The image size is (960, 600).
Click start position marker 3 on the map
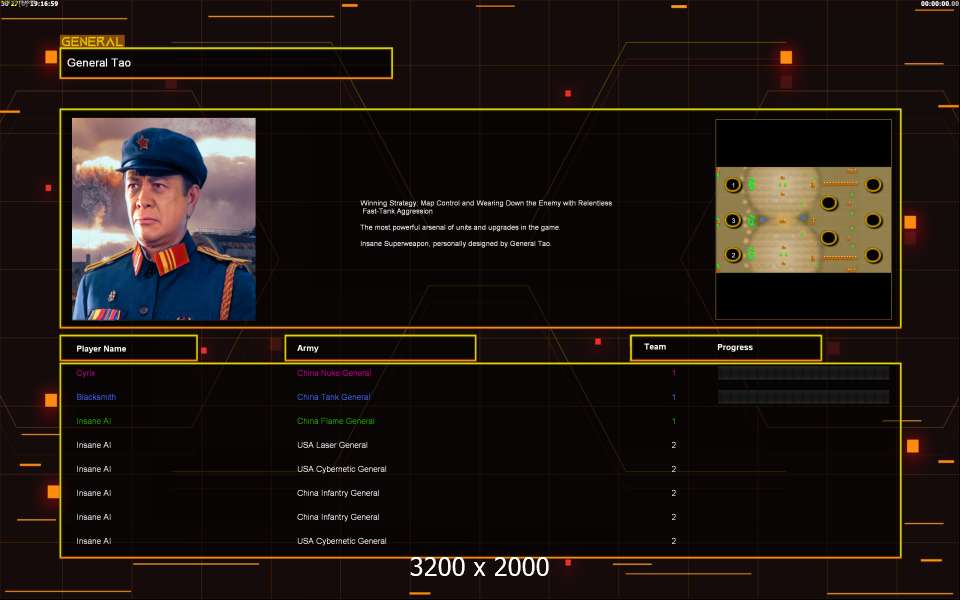tap(733, 220)
